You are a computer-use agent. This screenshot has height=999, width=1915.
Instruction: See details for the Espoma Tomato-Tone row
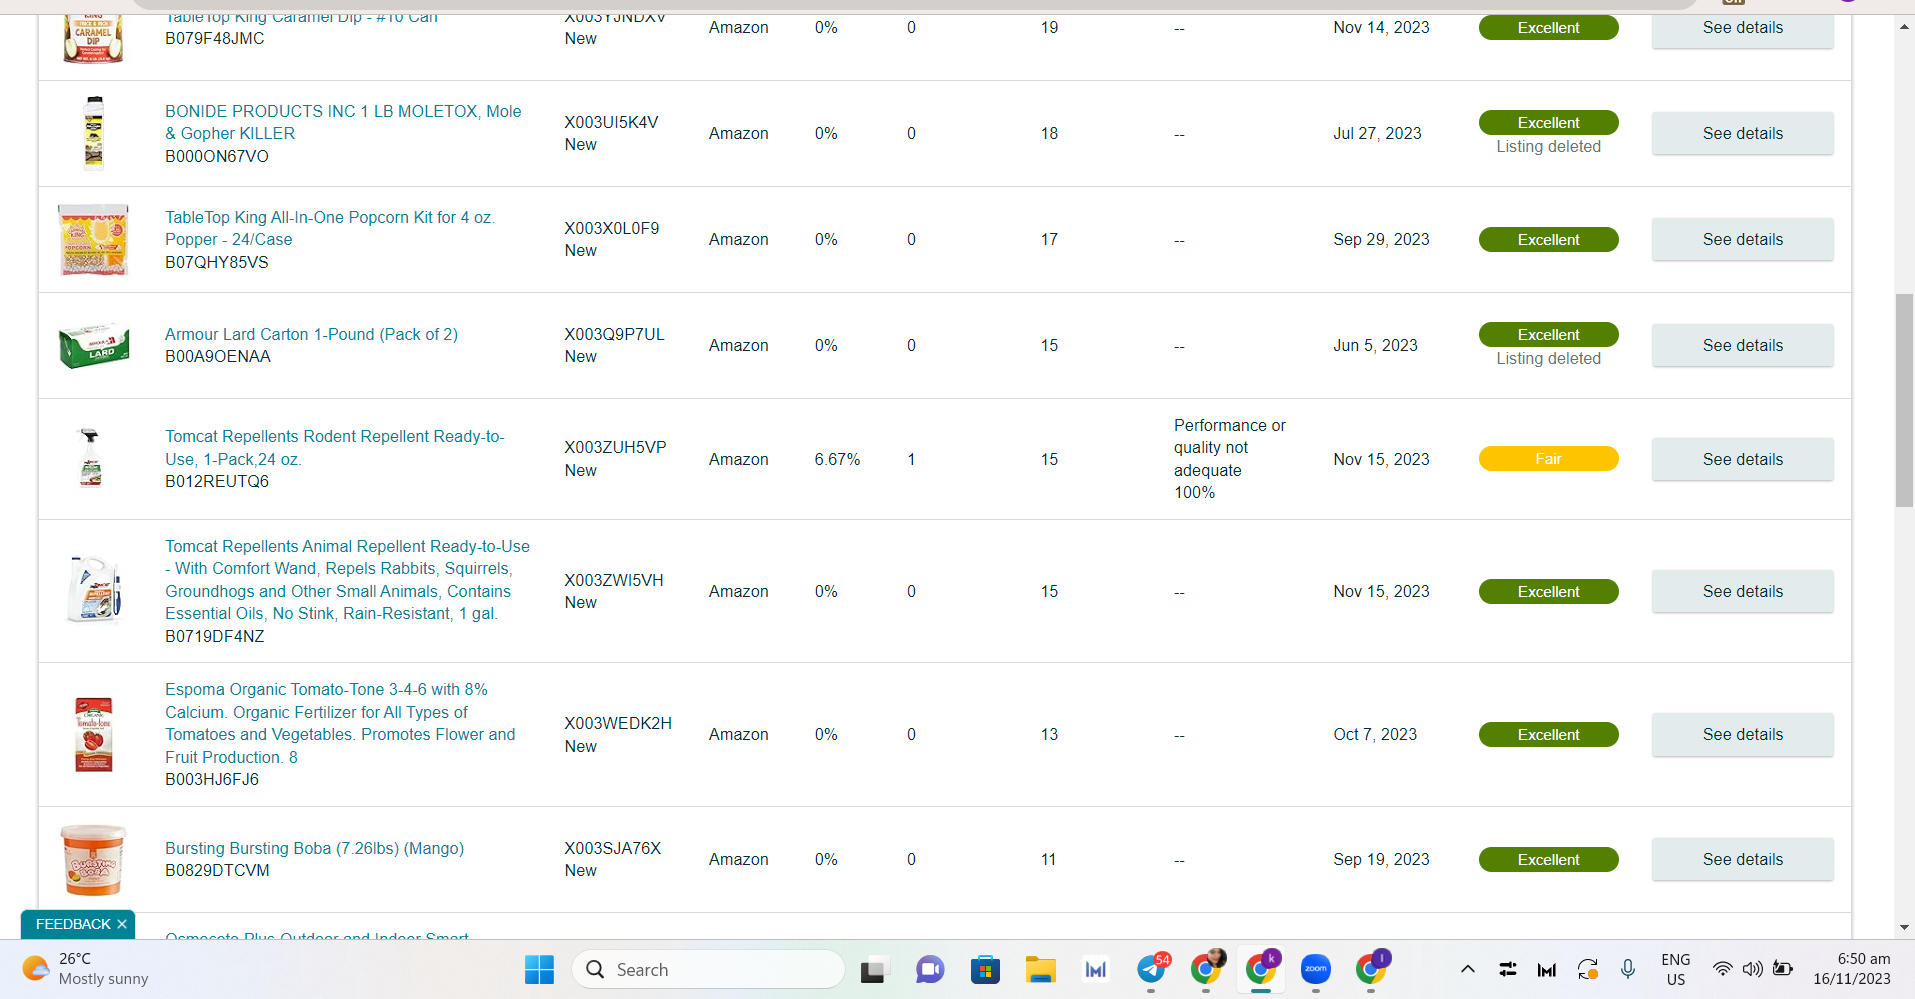pyautogui.click(x=1742, y=734)
